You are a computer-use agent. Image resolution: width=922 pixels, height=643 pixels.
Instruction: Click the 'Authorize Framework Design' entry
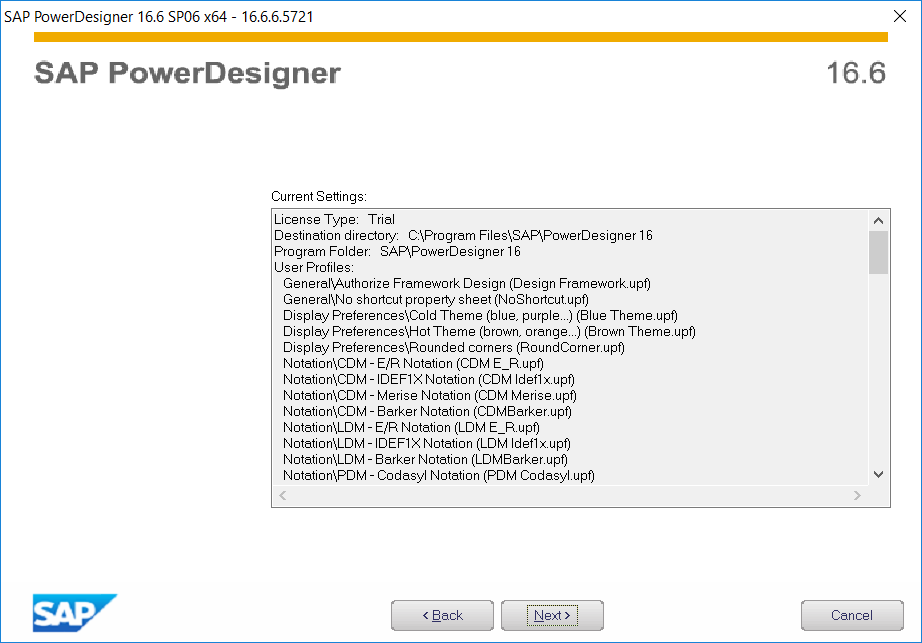tap(467, 283)
